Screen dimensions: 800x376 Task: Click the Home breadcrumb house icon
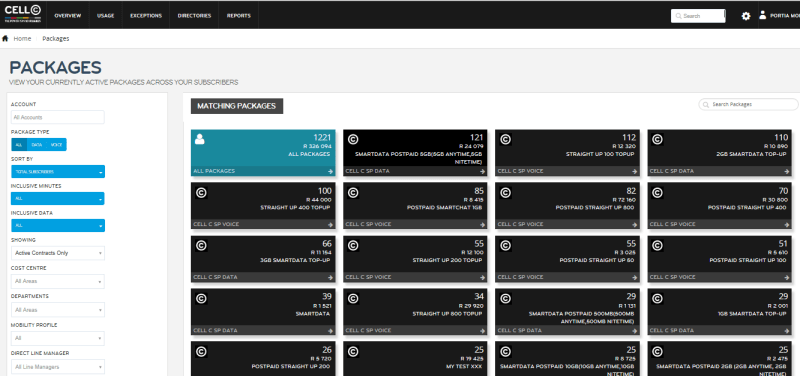[5, 38]
